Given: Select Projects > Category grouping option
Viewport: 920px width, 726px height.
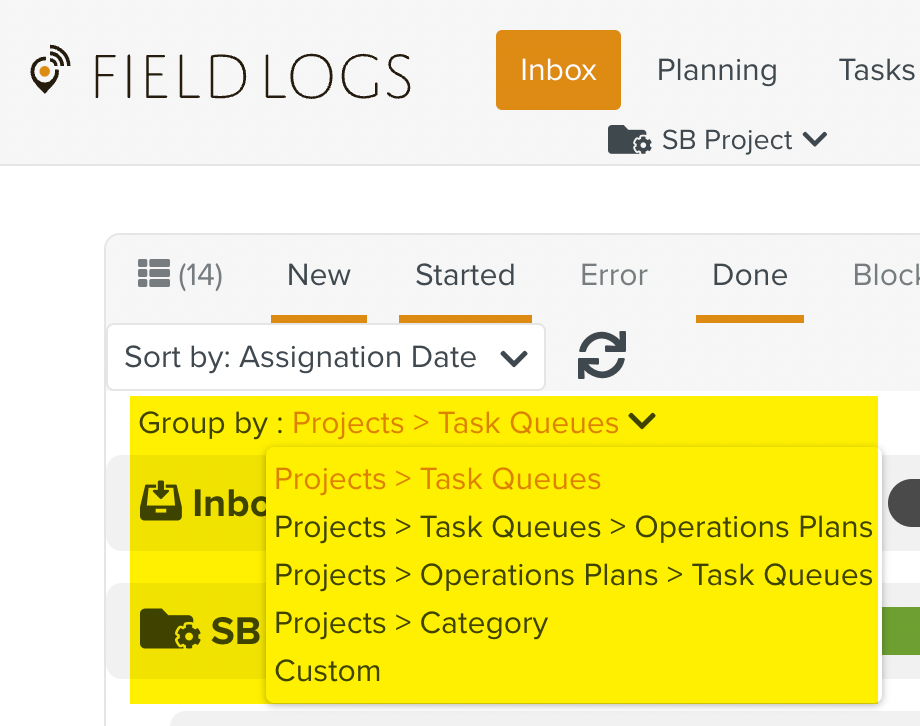Looking at the screenshot, I should (411, 623).
